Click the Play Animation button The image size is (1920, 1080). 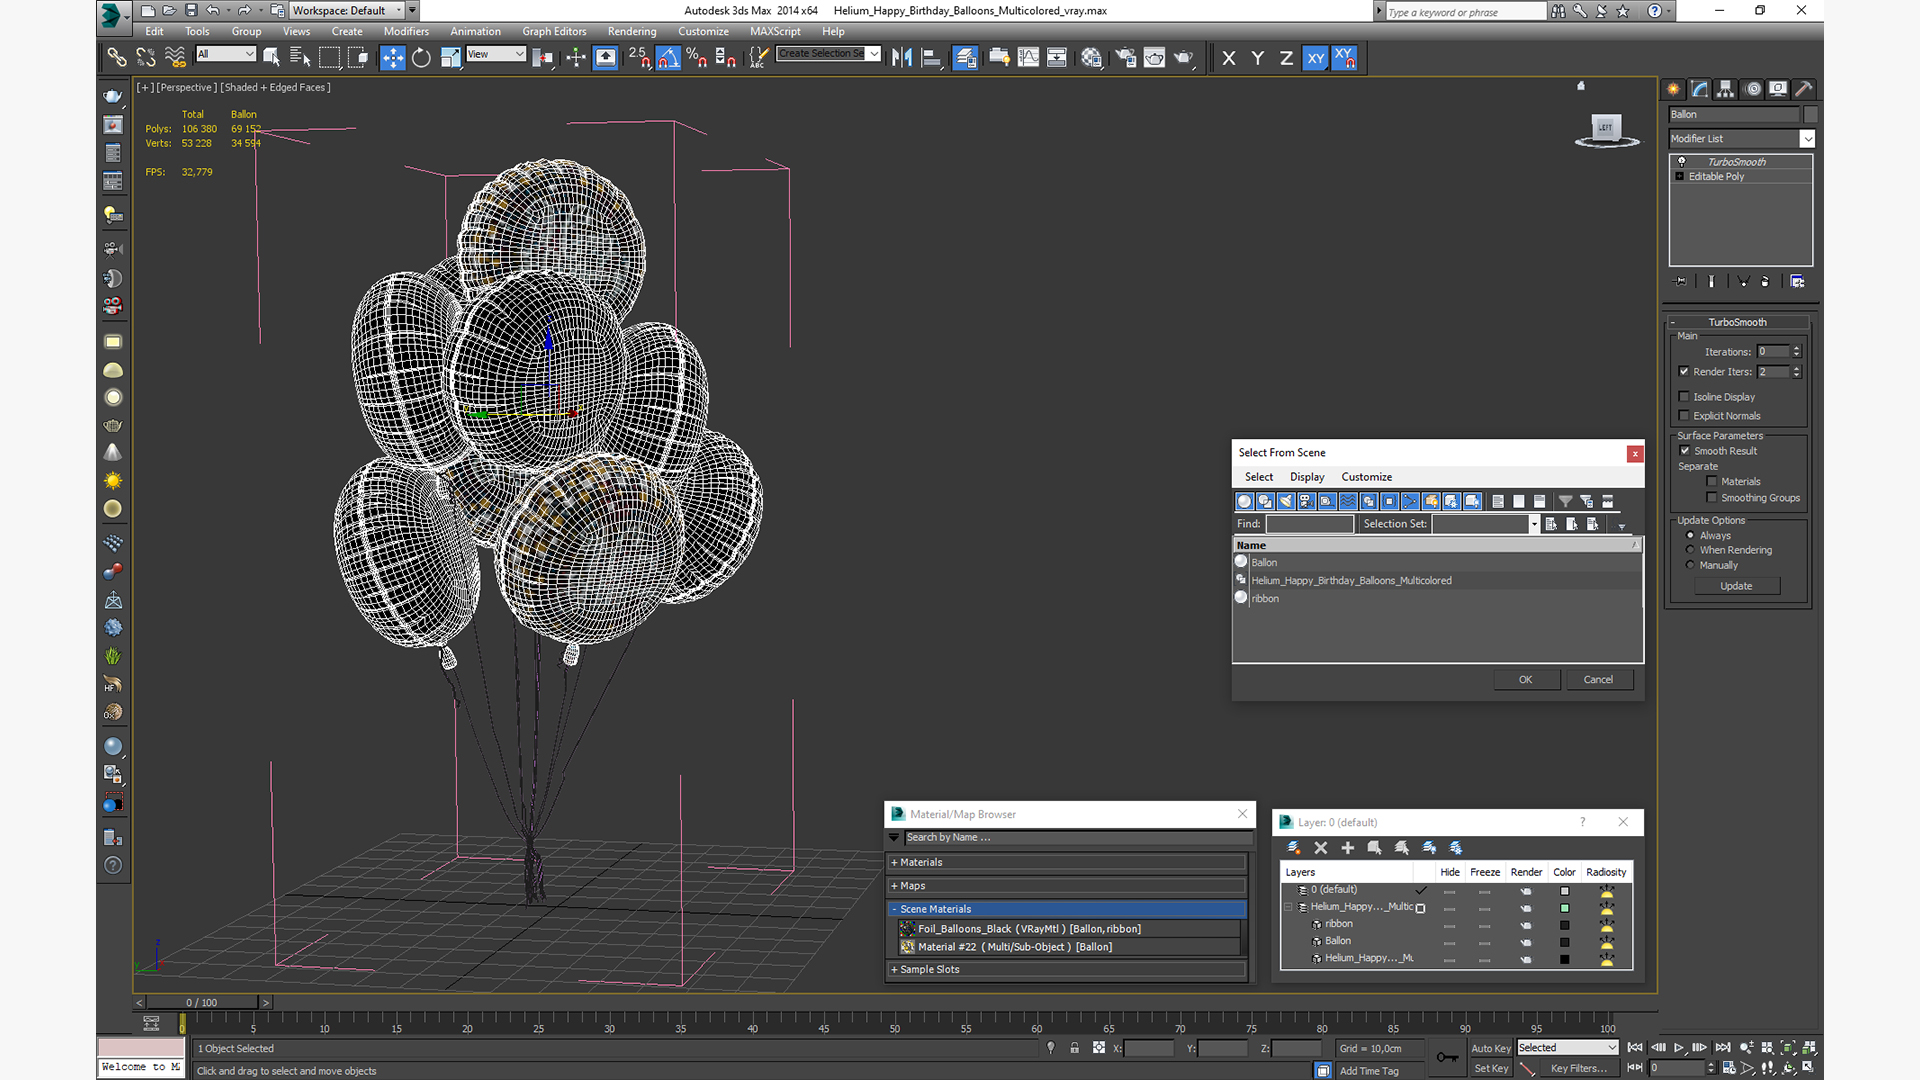[x=1679, y=1047]
